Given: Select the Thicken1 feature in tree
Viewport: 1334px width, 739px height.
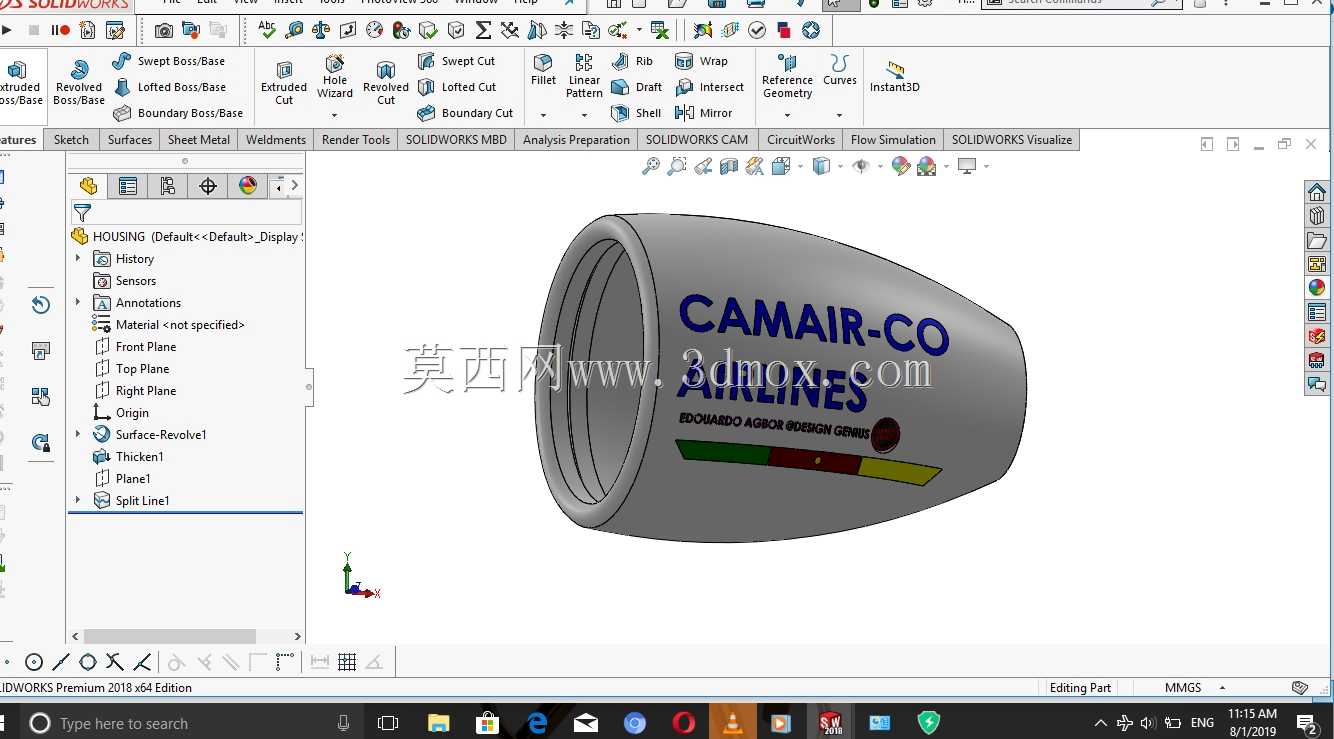Looking at the screenshot, I should coord(129,457).
